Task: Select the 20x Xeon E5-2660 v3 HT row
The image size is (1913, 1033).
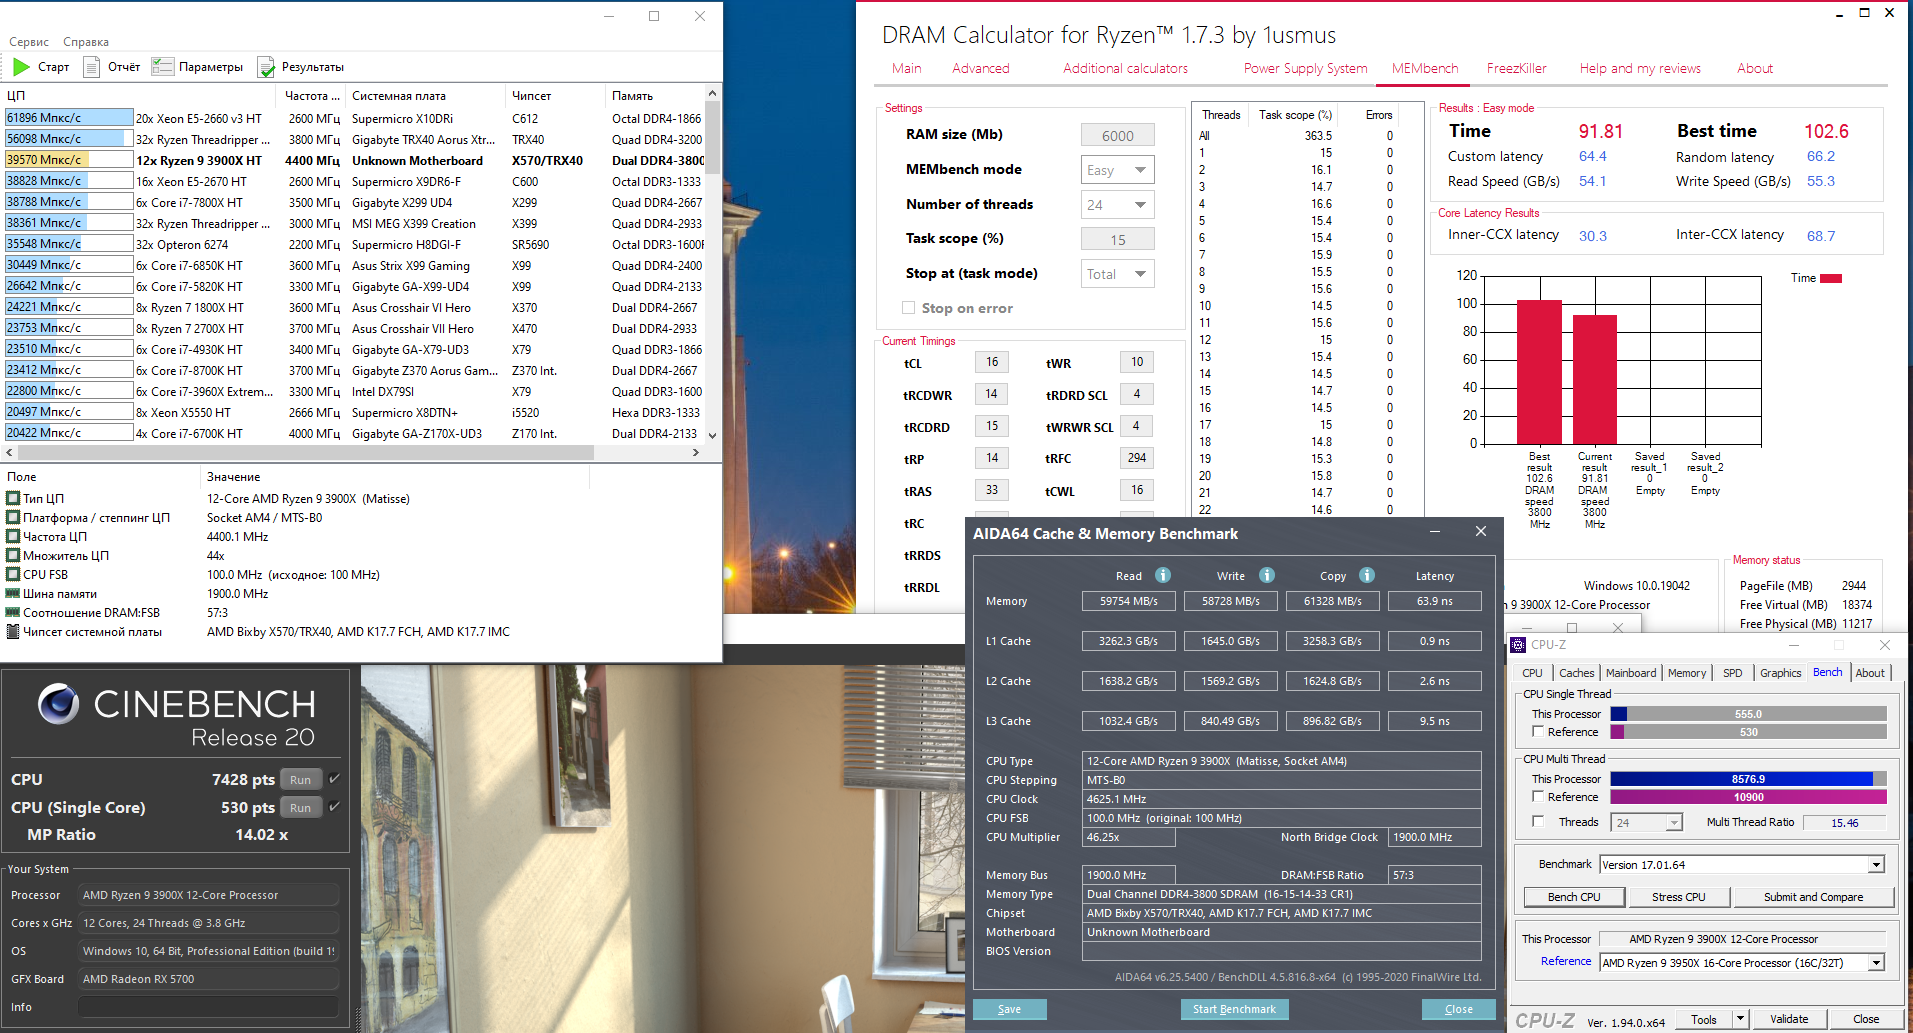Action: [x=355, y=118]
